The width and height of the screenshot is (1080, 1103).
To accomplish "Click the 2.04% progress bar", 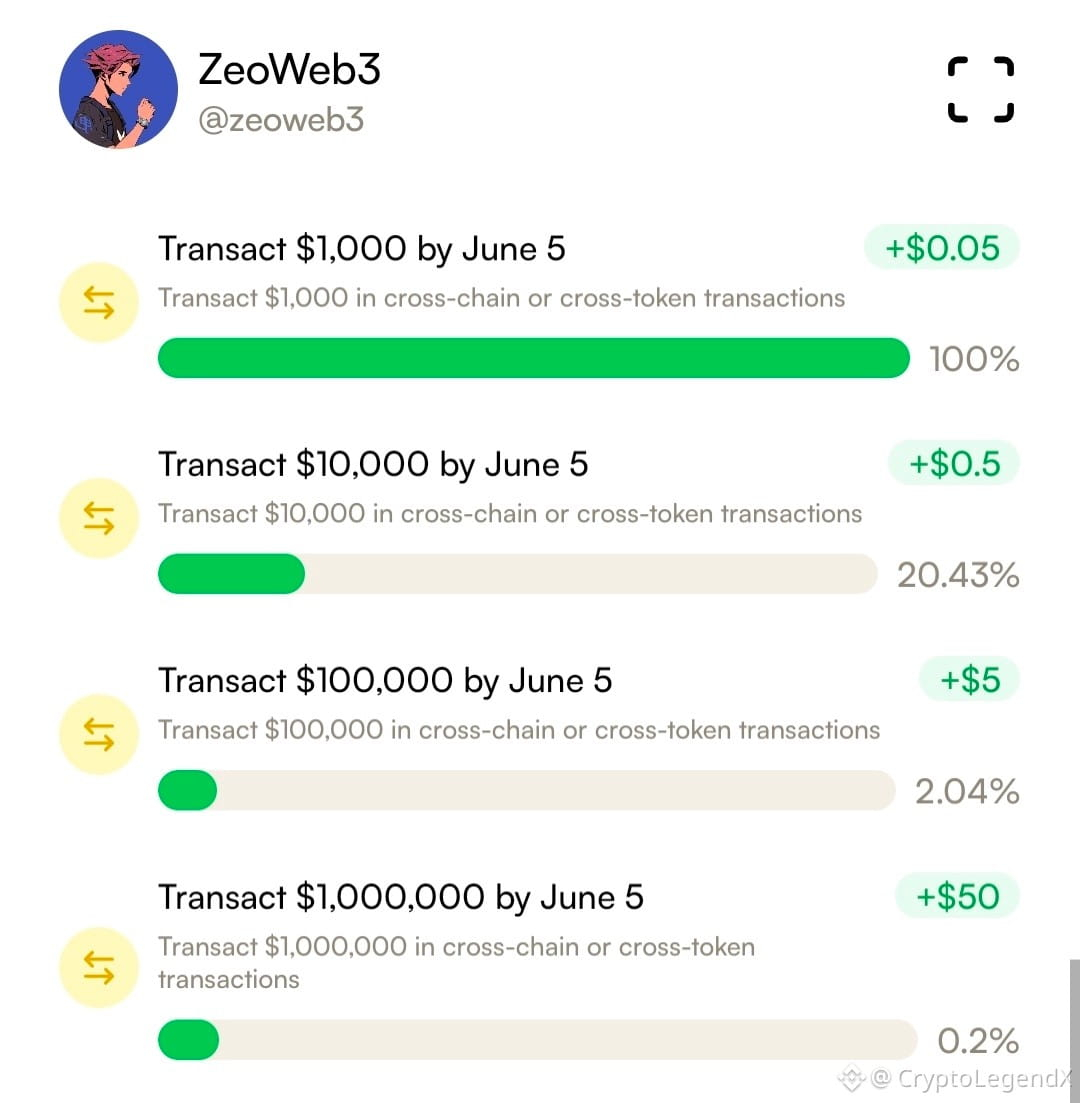I will (x=526, y=790).
